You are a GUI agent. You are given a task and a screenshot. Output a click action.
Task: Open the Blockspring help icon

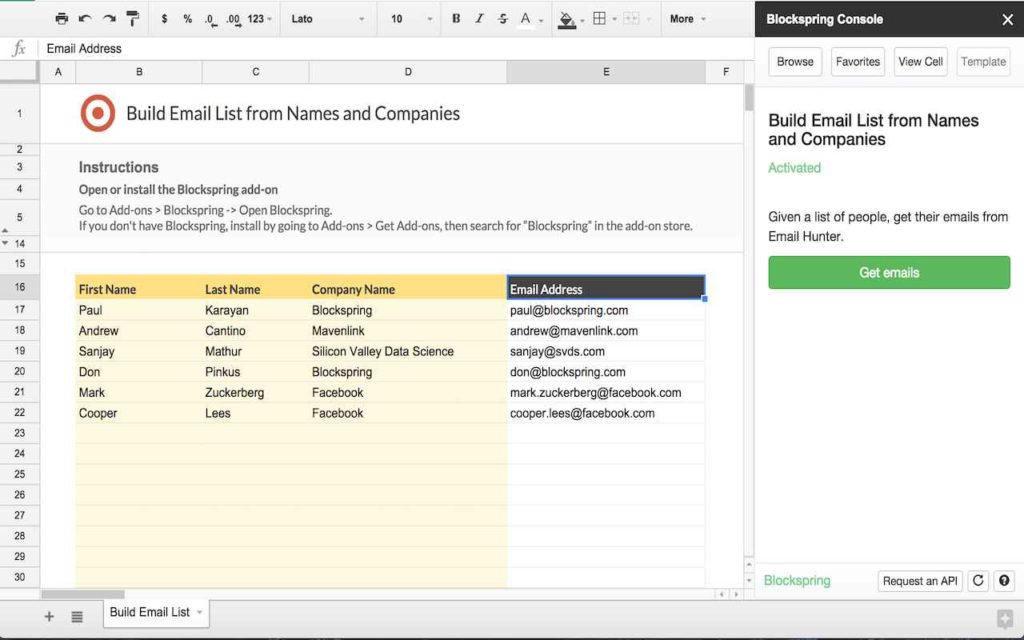(x=1004, y=580)
